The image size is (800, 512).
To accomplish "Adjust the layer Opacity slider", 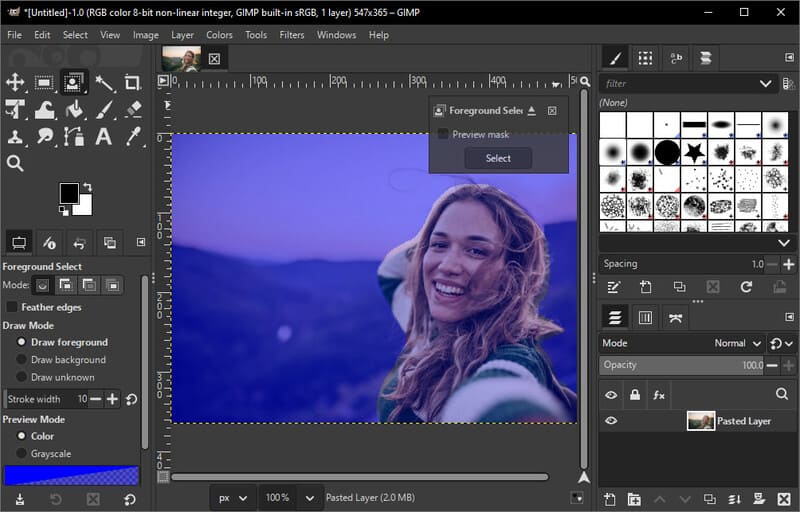I will point(681,365).
